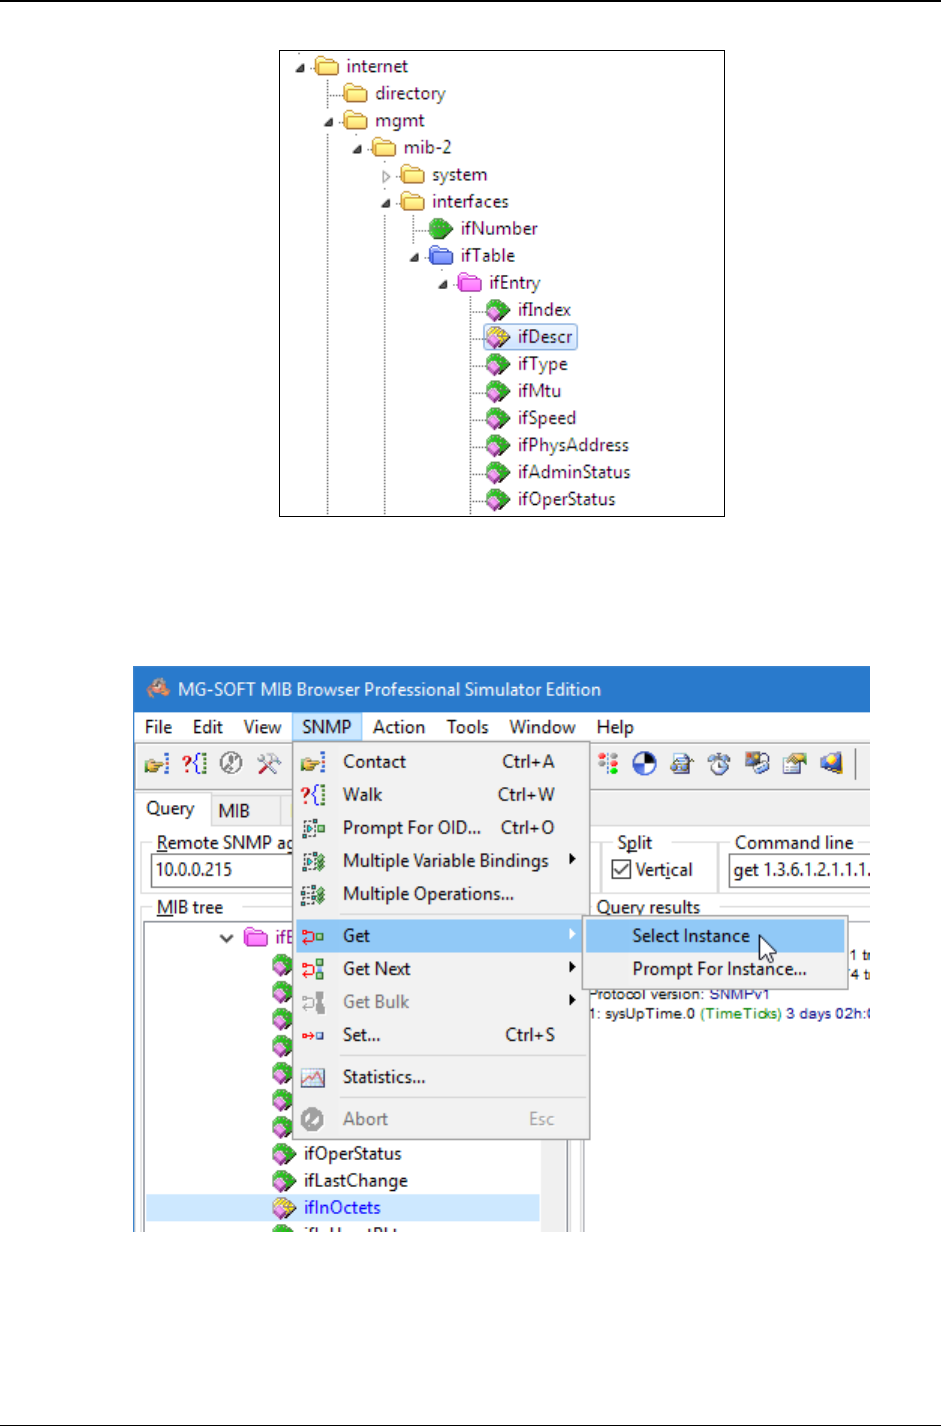Viewport: 941px width, 1426px height.
Task: Select the directory folder in tree
Action: click(410, 94)
